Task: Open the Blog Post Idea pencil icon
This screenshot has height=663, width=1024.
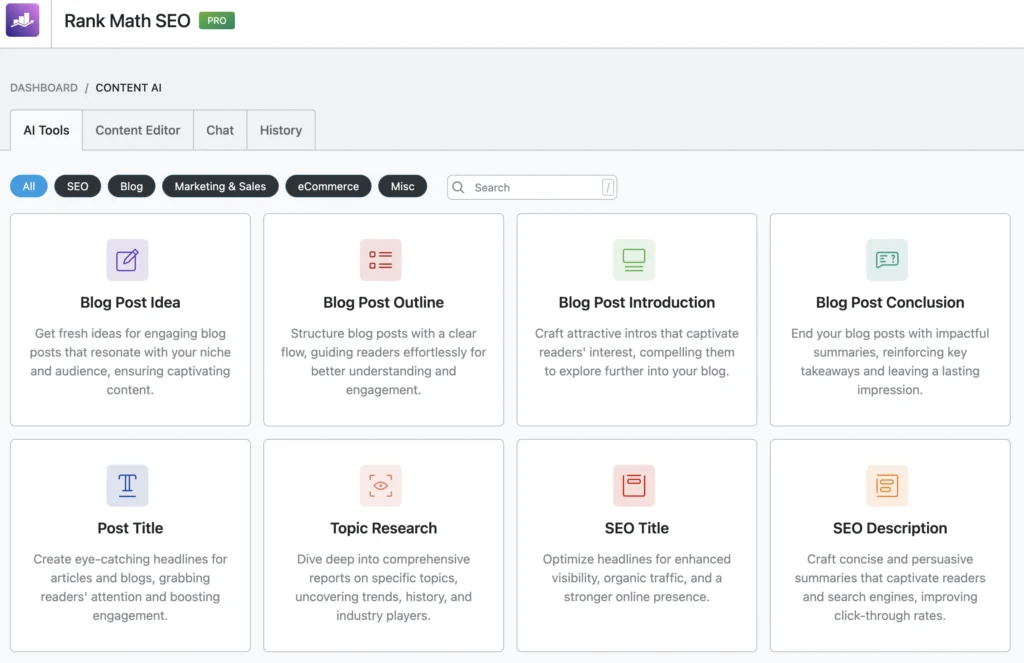Action: (x=127, y=260)
